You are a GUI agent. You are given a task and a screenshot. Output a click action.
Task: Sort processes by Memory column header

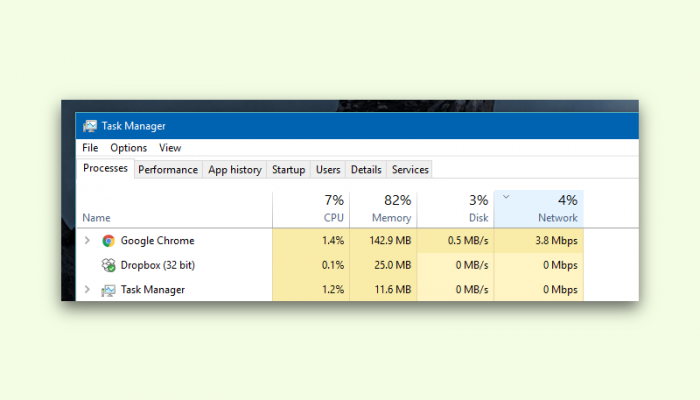tap(383, 209)
